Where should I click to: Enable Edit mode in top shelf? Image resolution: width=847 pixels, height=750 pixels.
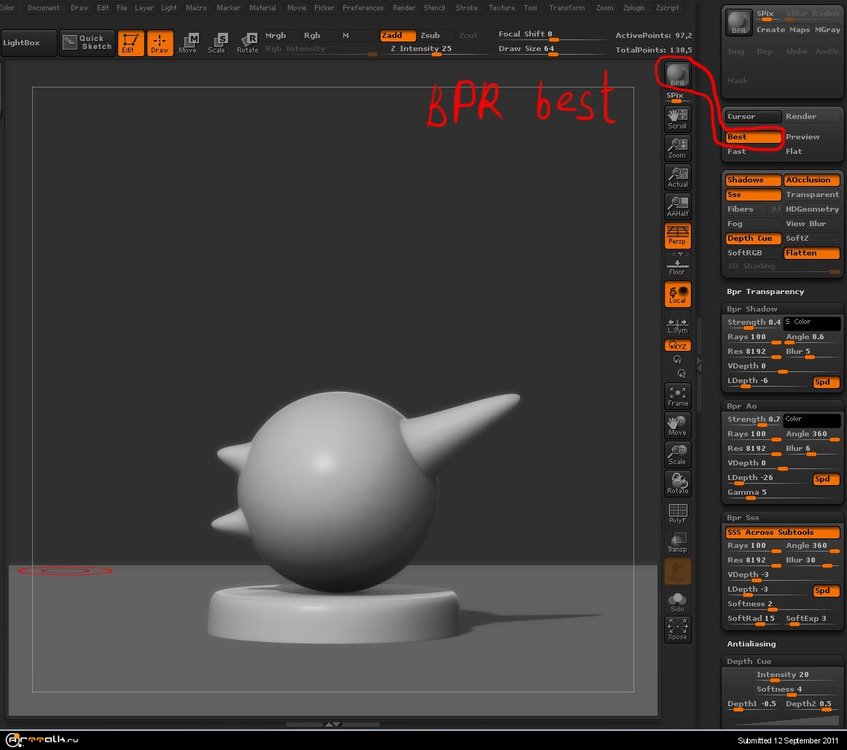click(130, 43)
